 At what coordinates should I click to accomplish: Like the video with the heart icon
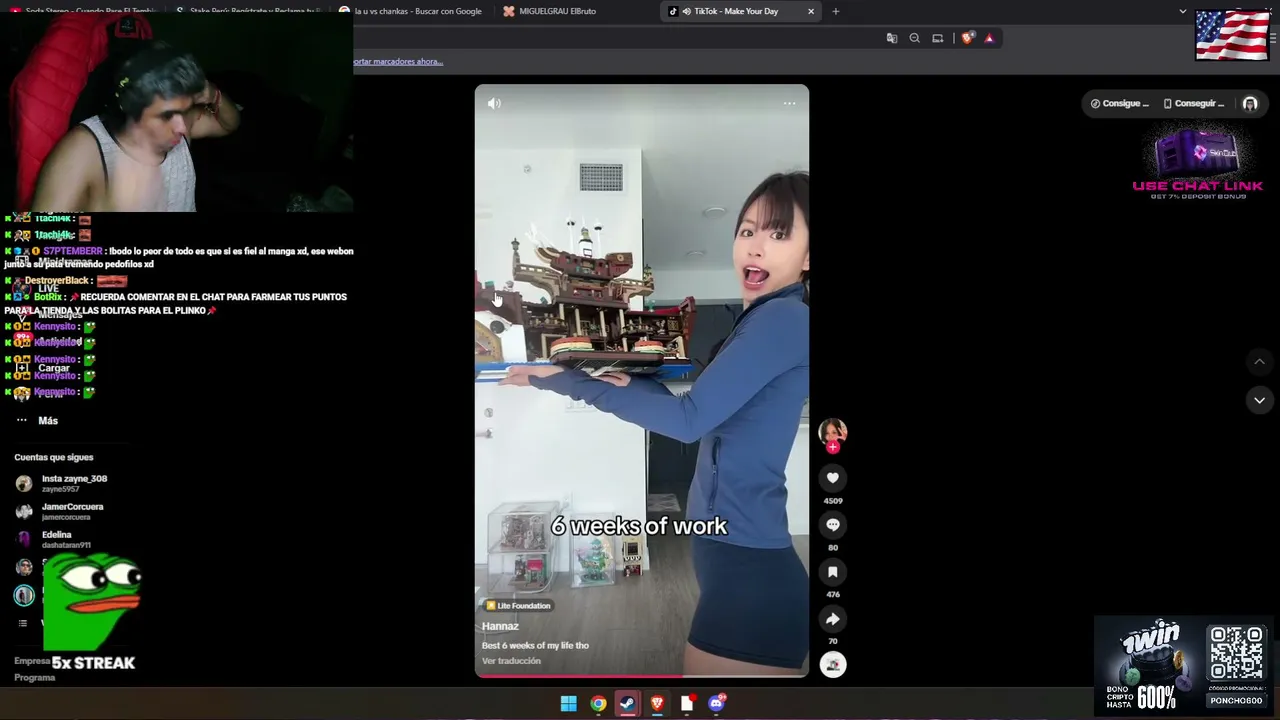click(x=832, y=478)
